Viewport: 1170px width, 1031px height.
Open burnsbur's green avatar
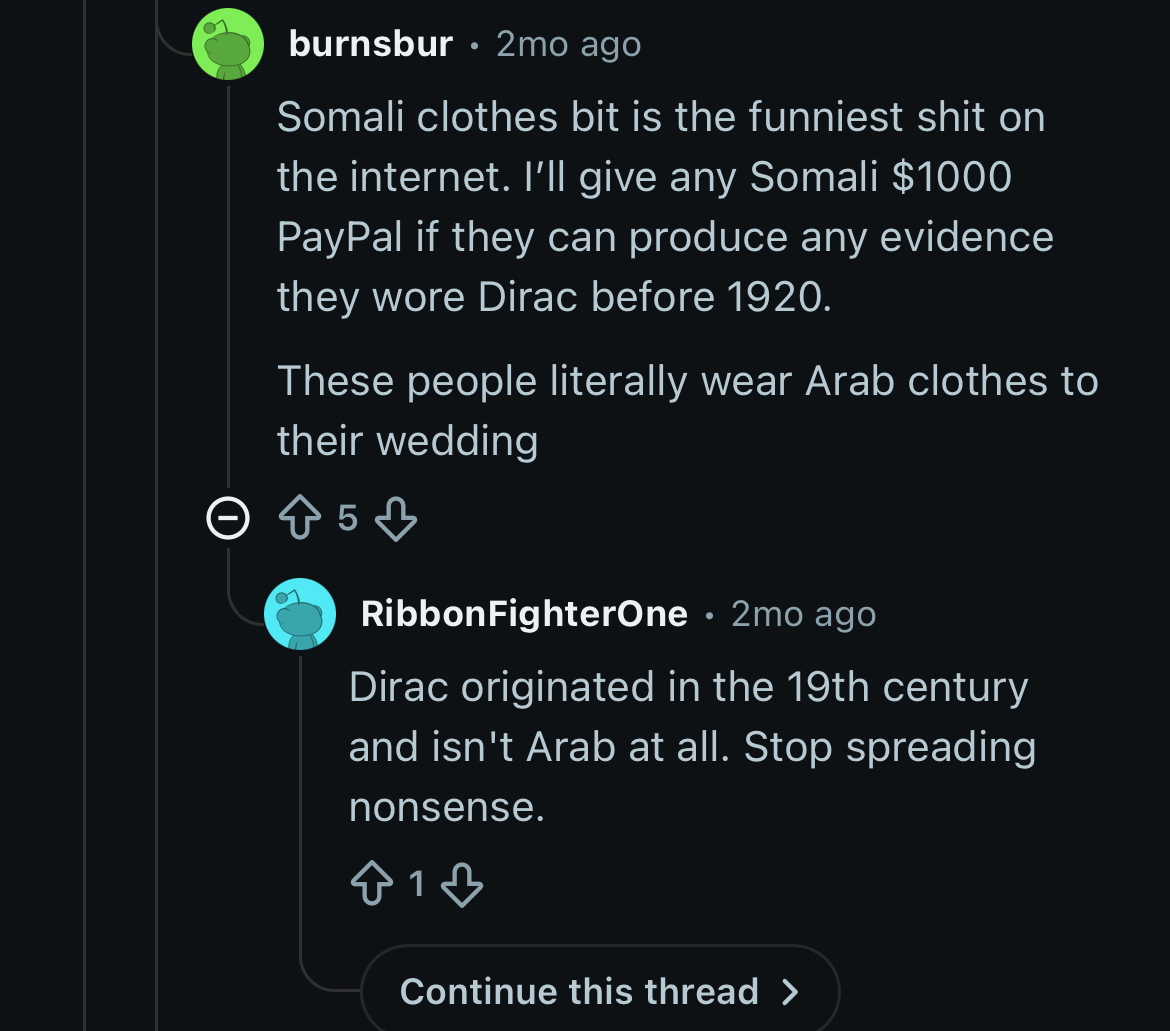[x=228, y=44]
